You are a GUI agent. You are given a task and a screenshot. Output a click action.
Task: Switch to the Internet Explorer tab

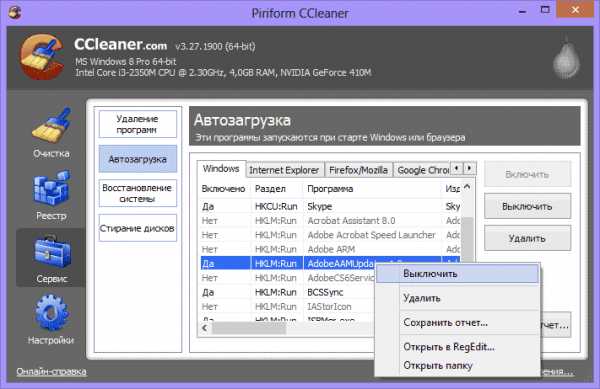[x=284, y=170]
